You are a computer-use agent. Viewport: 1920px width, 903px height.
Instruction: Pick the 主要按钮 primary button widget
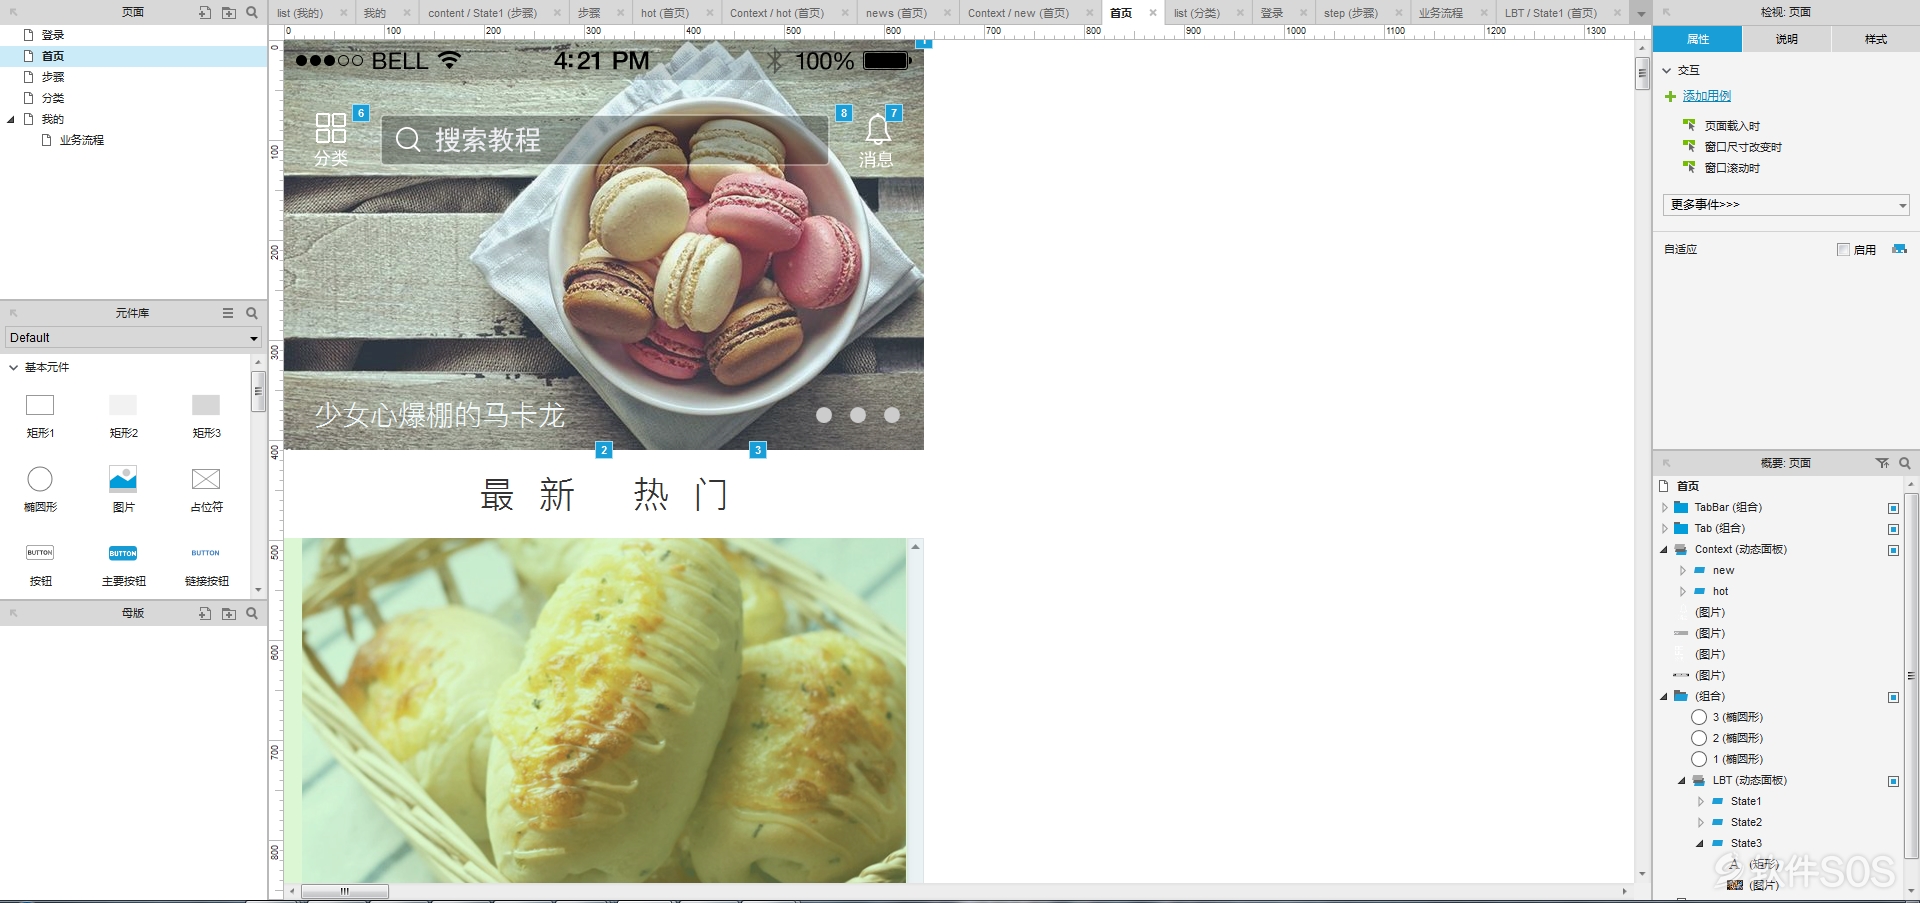click(x=123, y=564)
